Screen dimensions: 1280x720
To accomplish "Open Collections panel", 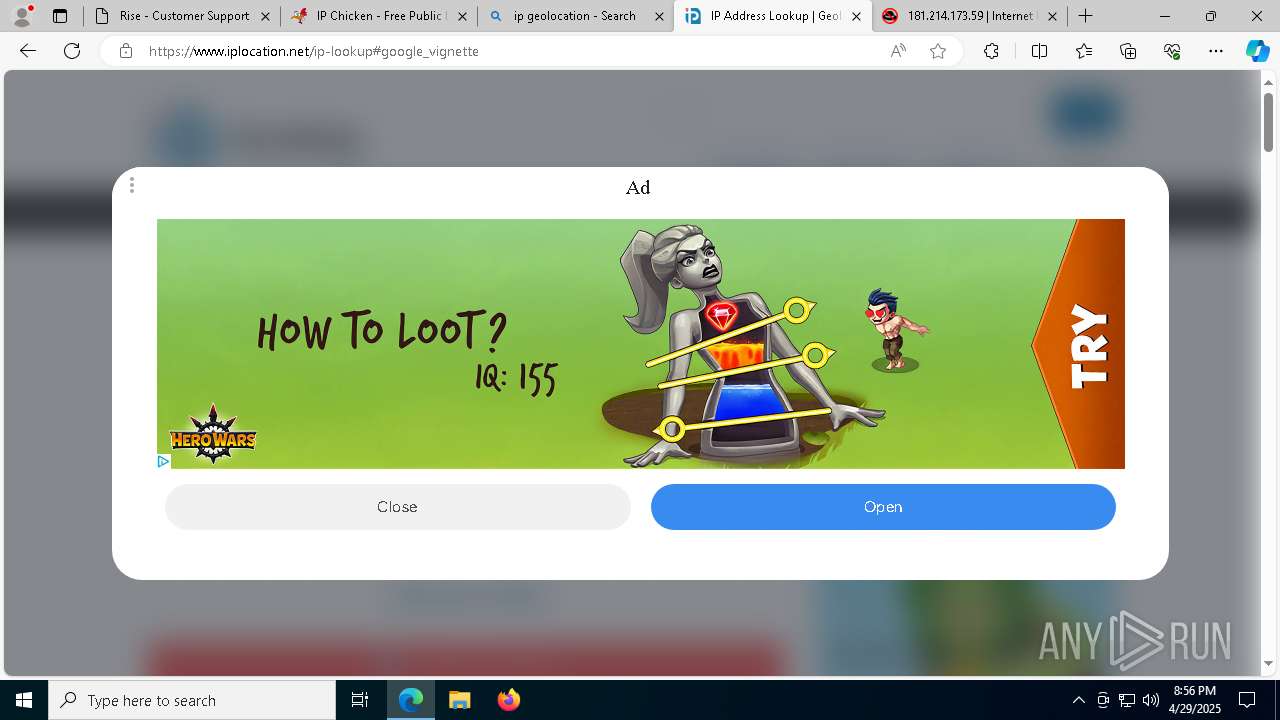I will pos(1128,51).
